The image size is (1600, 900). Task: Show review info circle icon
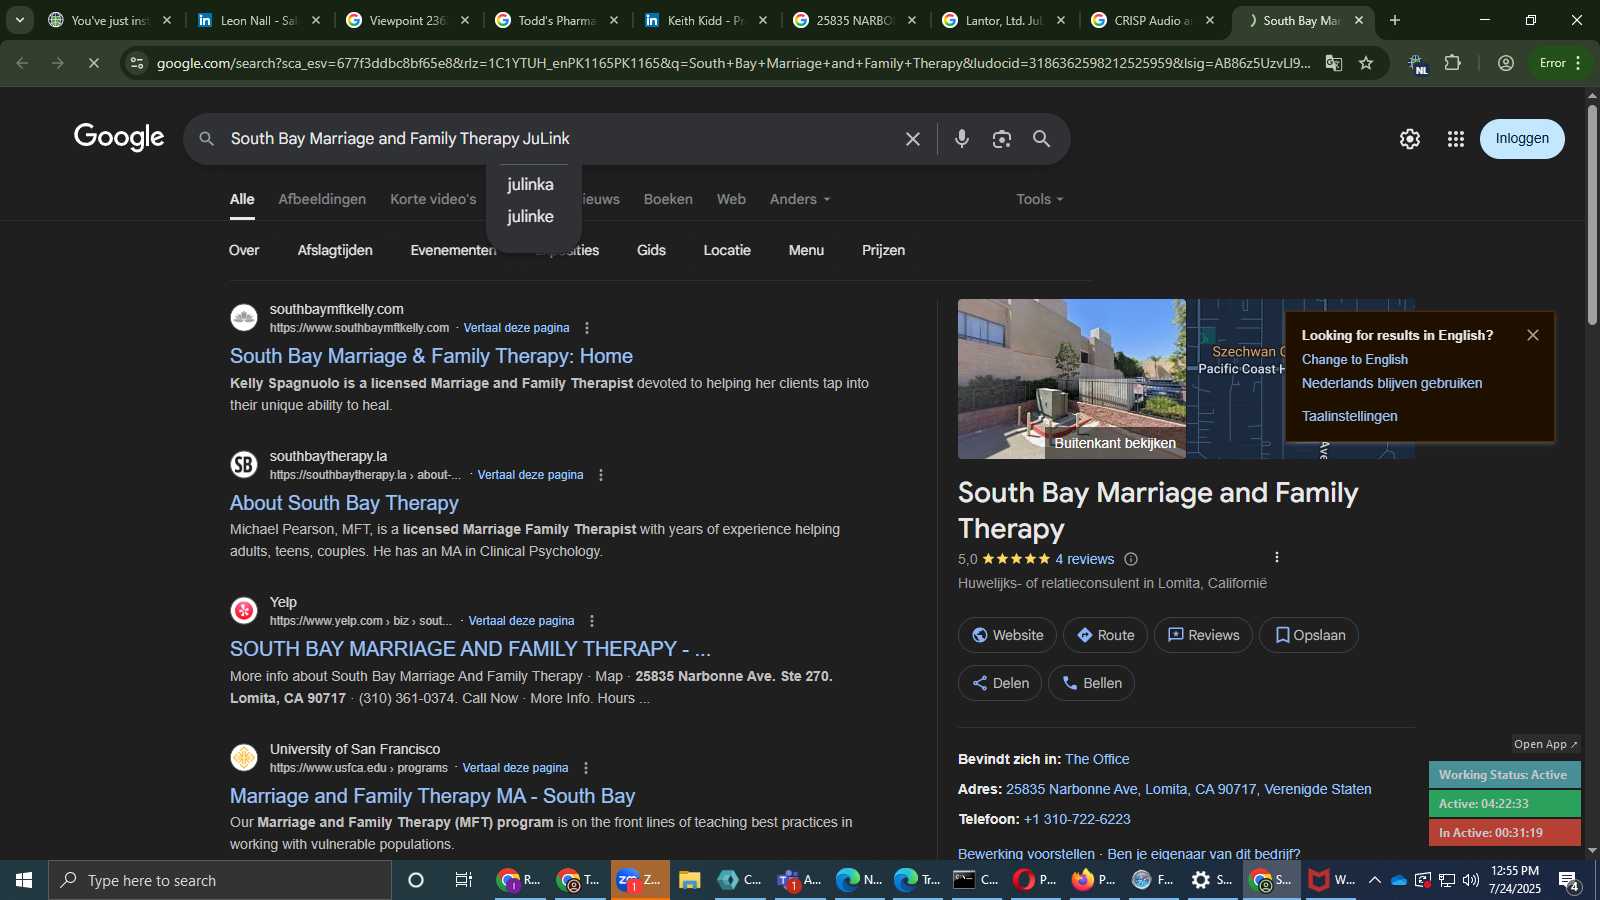coord(1131,559)
